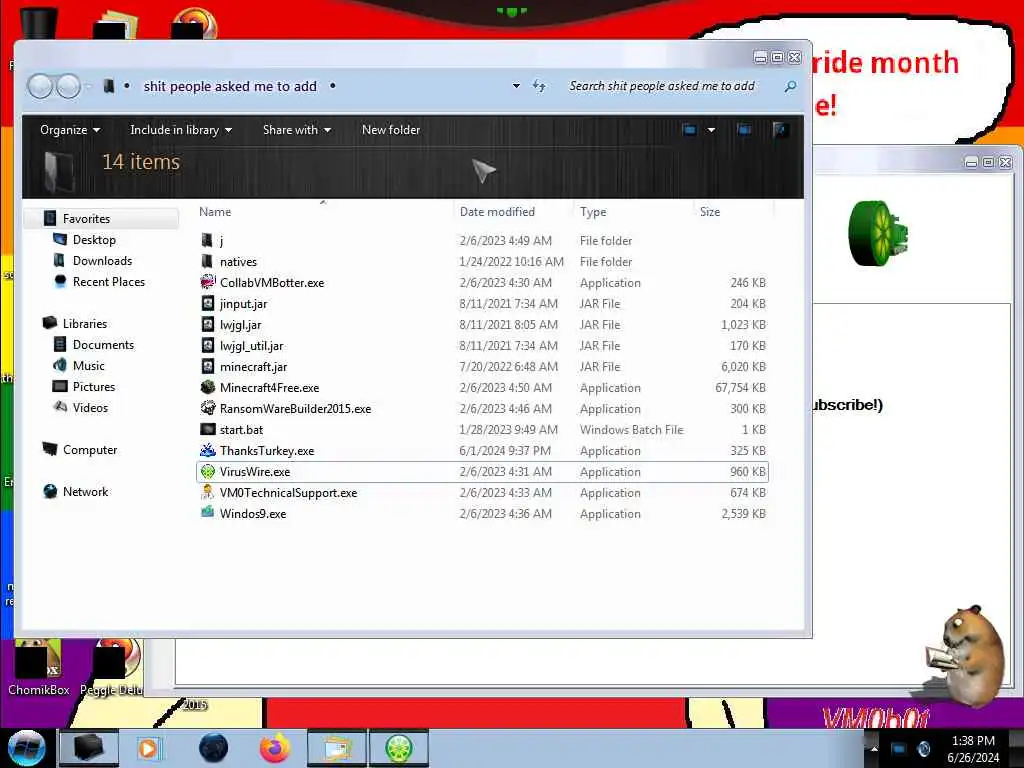This screenshot has width=1024, height=768.
Task: Expand the Include in library menu
Action: click(181, 130)
